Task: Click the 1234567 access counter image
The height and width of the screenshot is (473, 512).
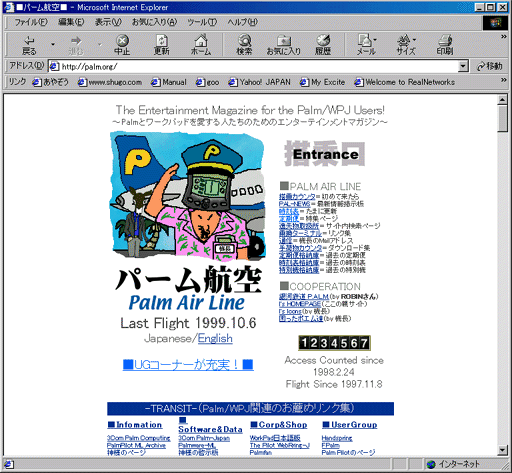Action: (x=334, y=343)
